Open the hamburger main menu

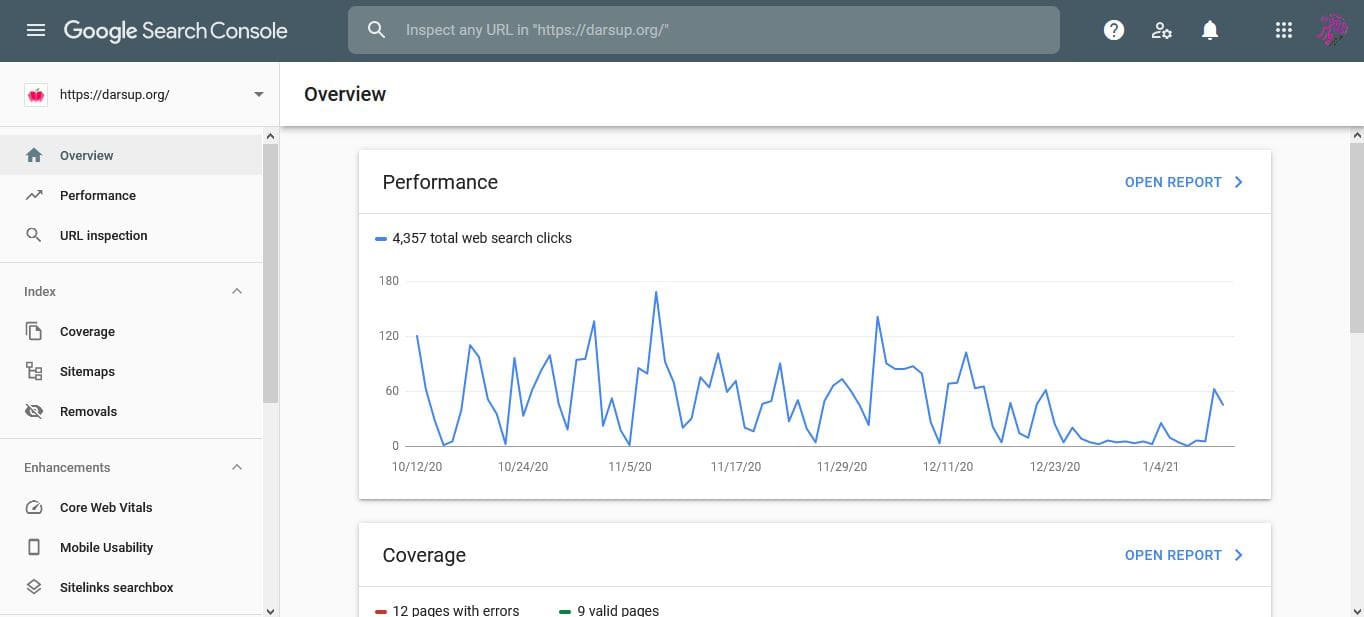click(x=36, y=30)
